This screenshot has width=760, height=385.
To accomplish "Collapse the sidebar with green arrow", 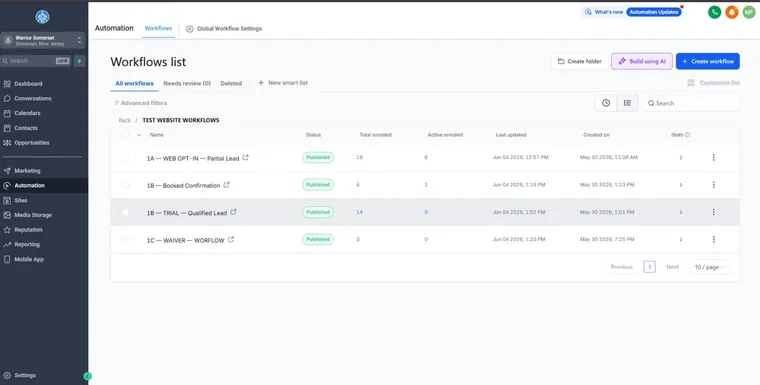I will coord(87,376).
